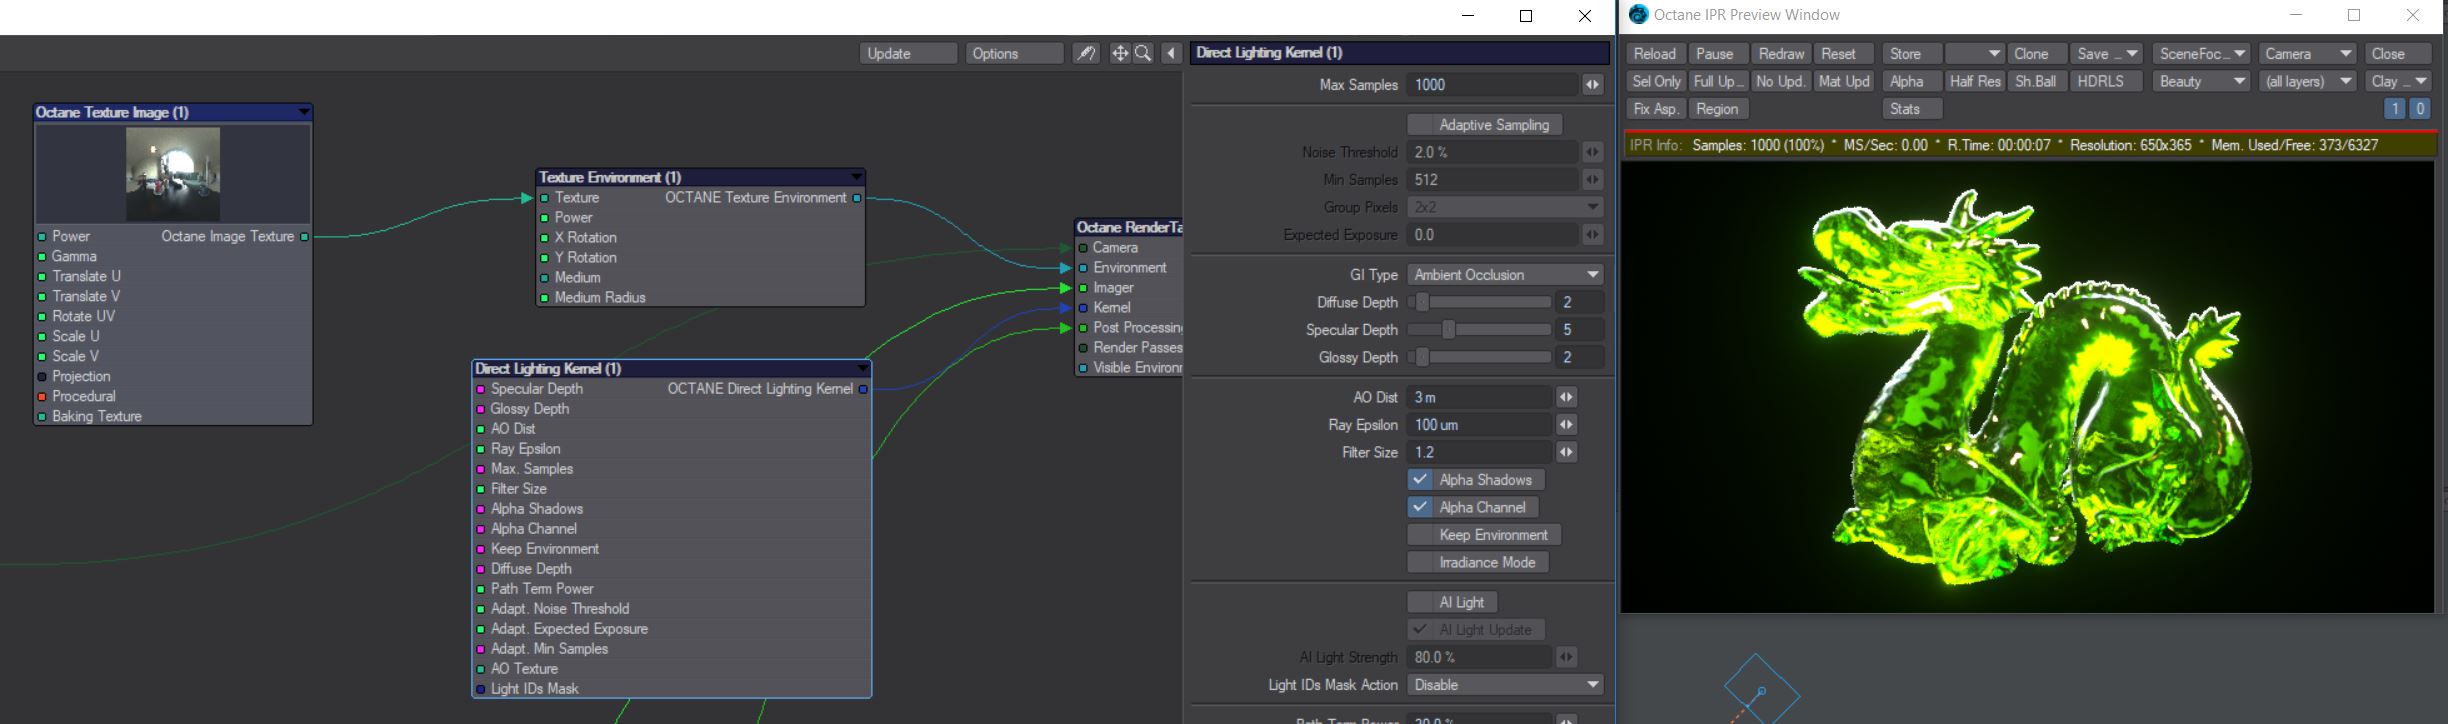This screenshot has height=724, width=2448.
Task: Click the Gamma input port on Texture Image node
Action: tap(42, 257)
